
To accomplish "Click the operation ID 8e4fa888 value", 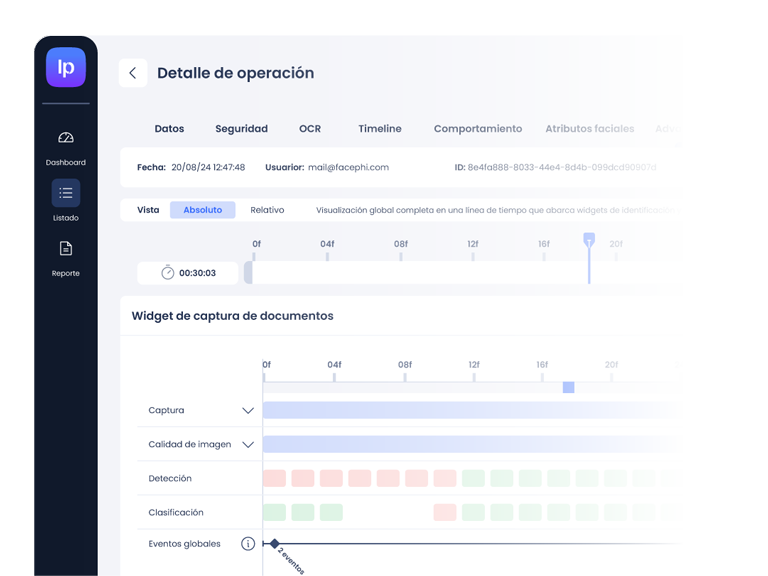I will 562,167.
